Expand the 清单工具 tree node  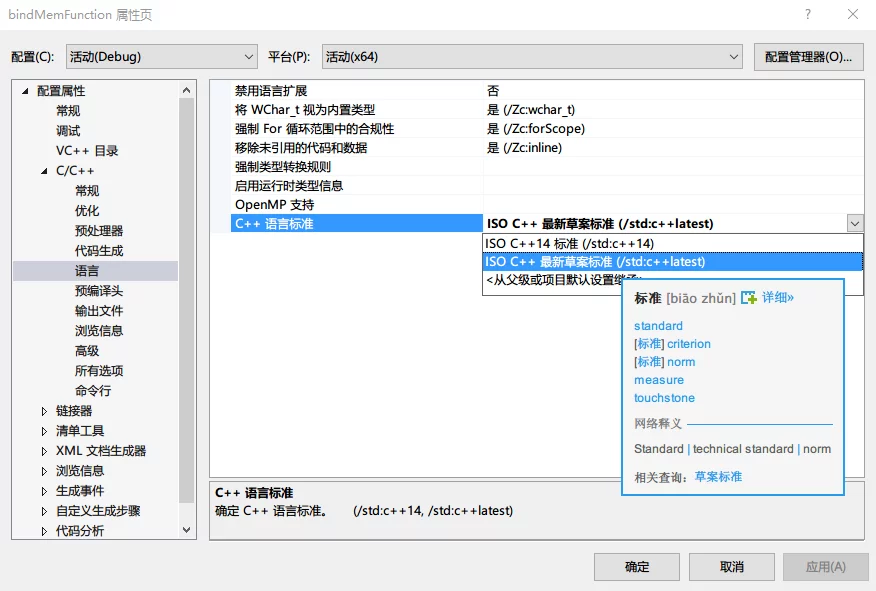44,431
